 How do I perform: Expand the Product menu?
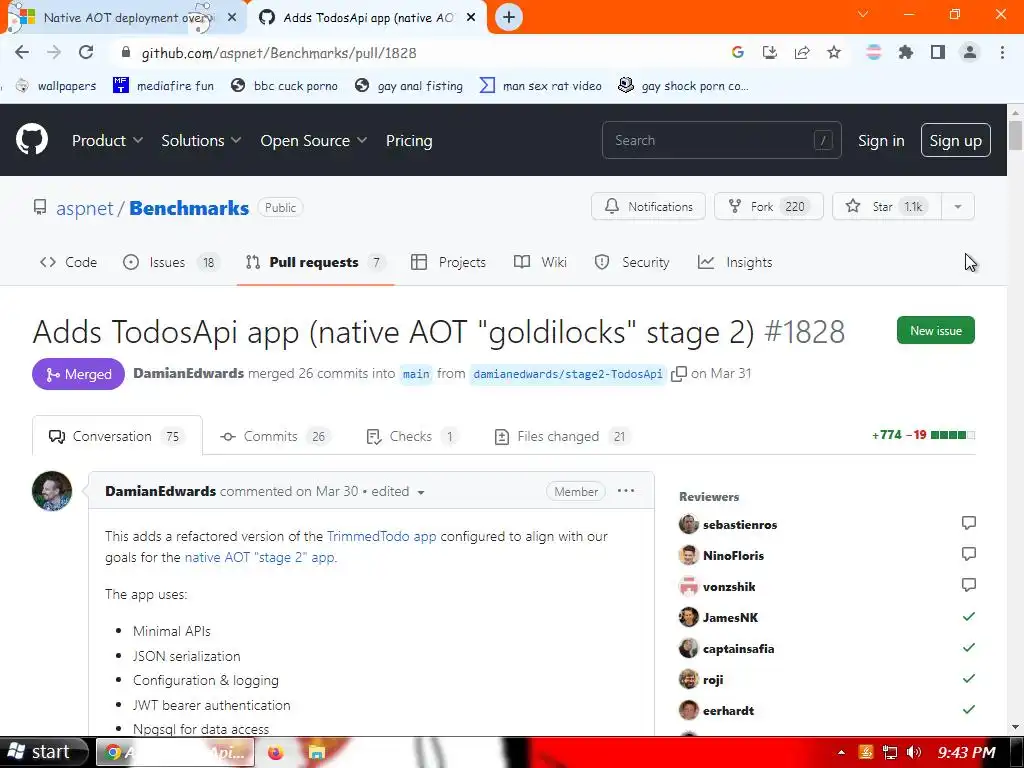107,140
